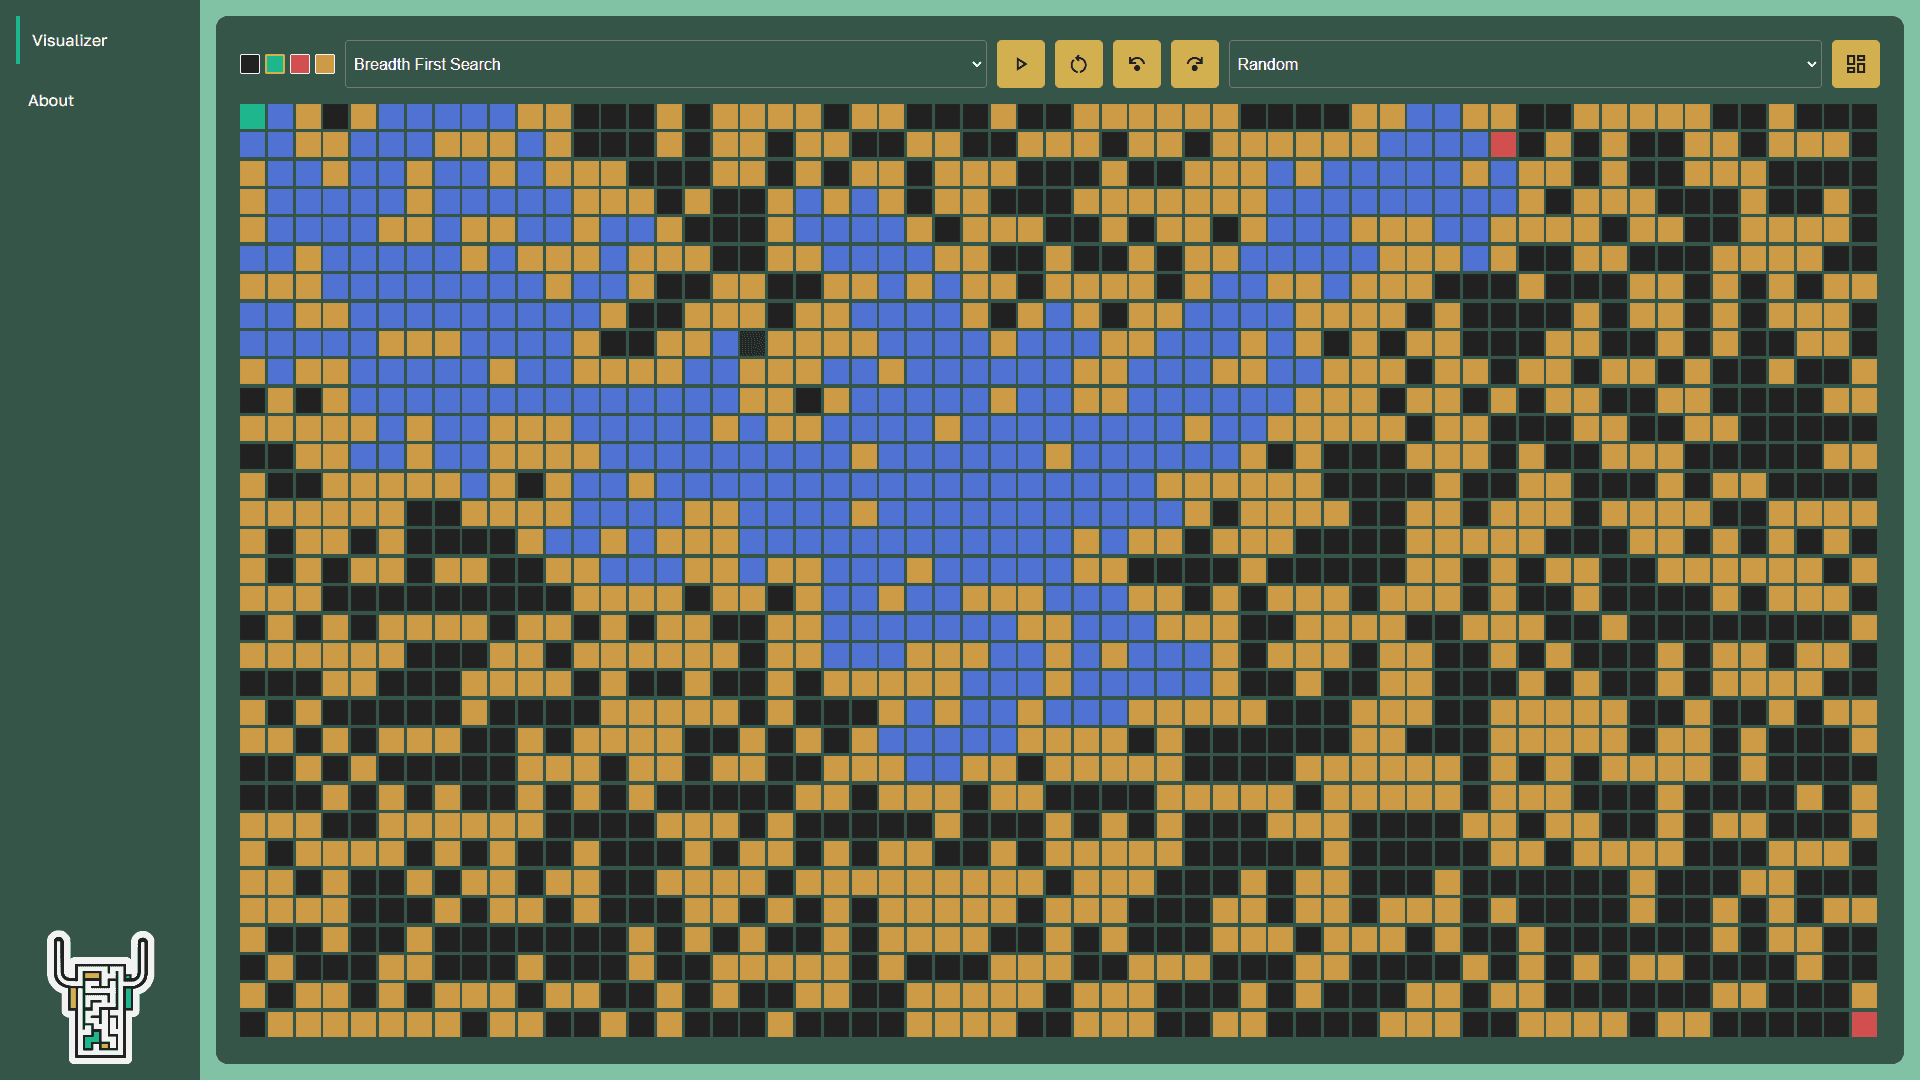Click the grid/tile view toggle icon
This screenshot has width=1920, height=1080.
pos(1855,65)
